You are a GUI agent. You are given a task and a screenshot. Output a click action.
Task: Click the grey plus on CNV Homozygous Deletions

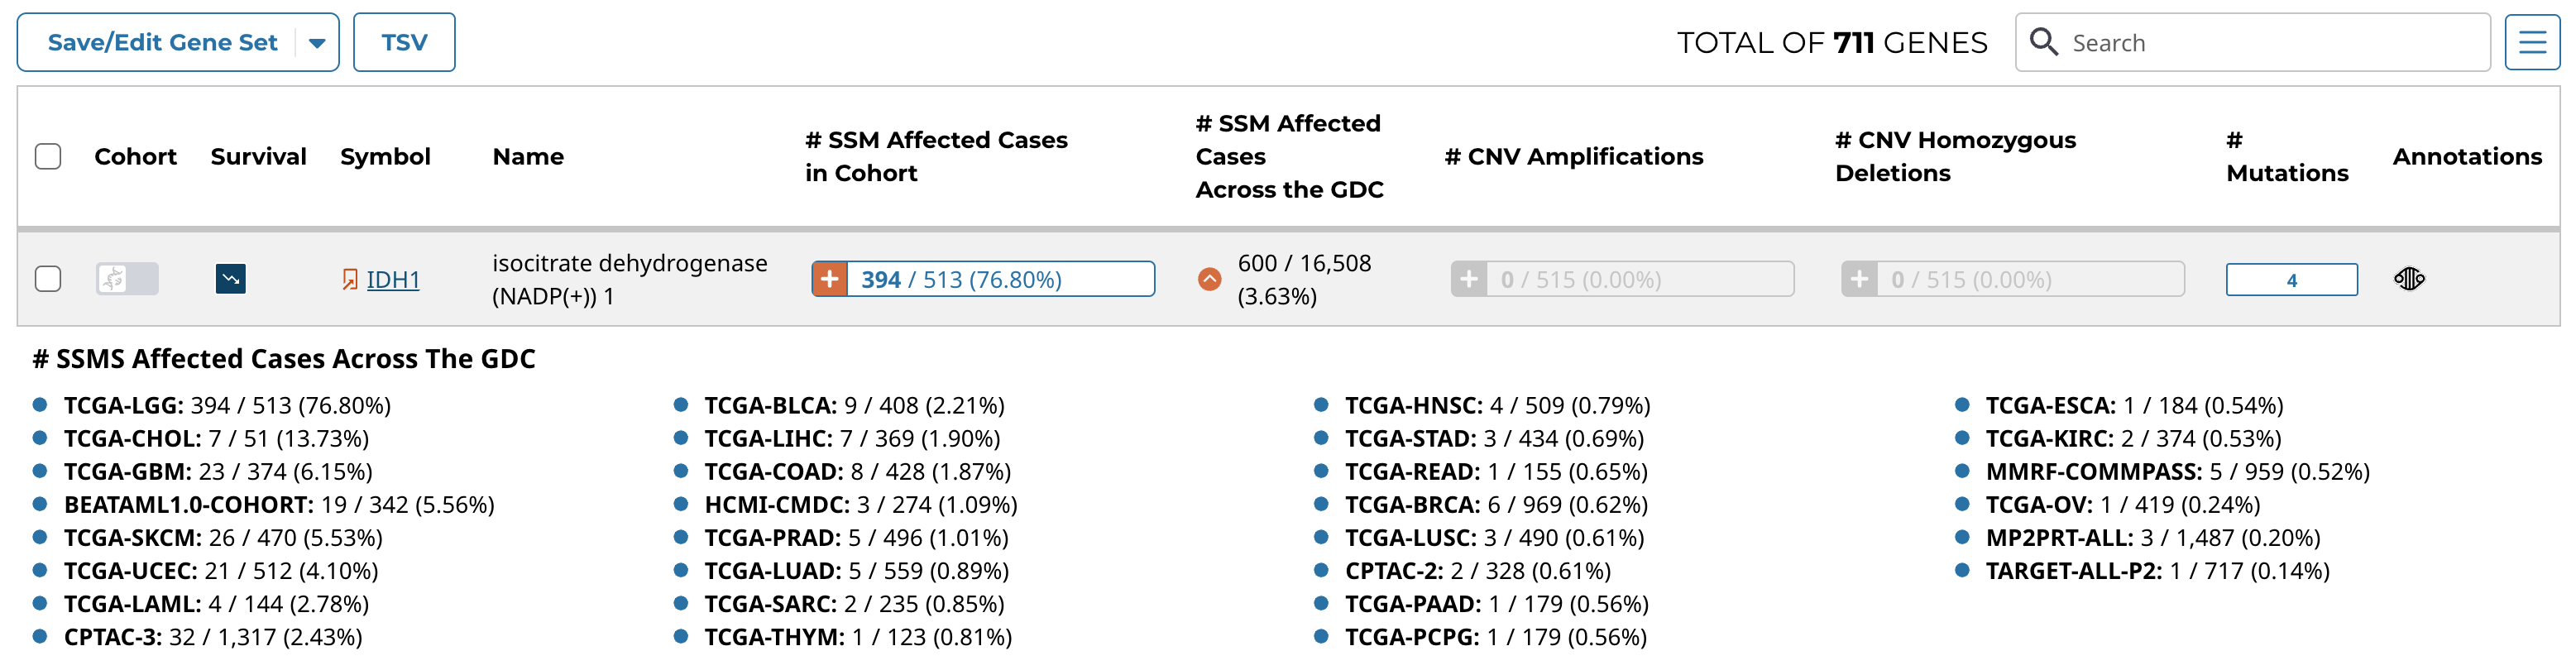coord(1858,279)
